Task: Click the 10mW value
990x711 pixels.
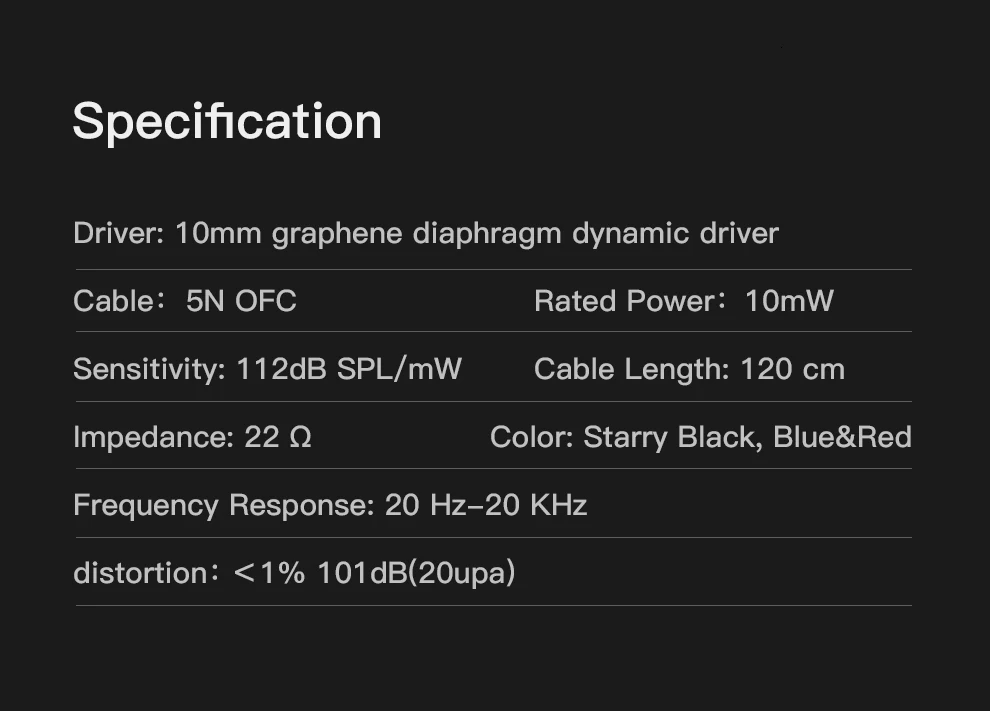Action: point(789,301)
